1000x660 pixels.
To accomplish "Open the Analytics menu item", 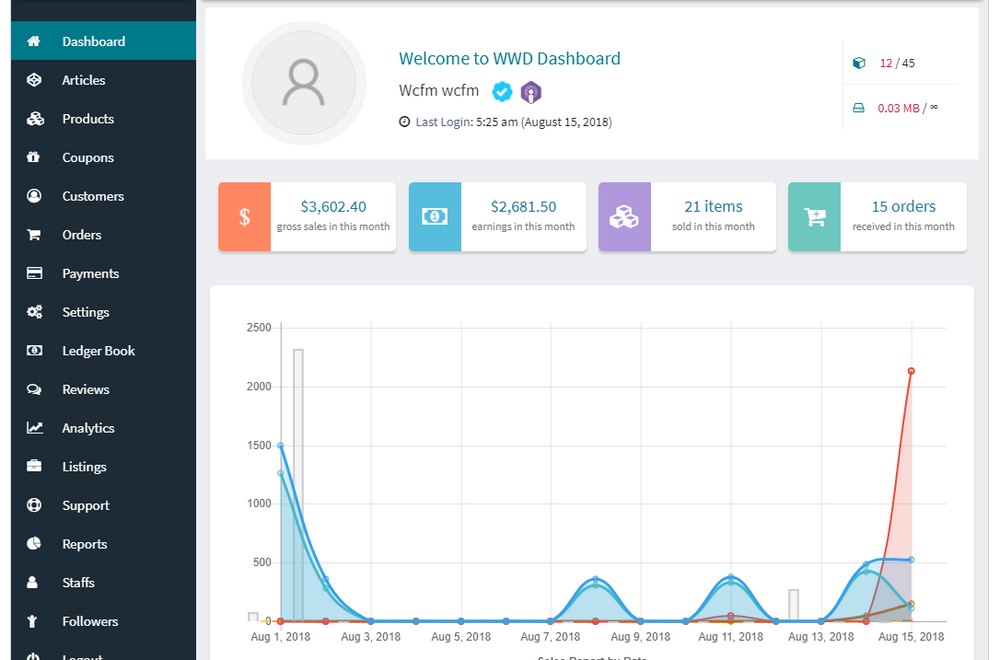I will tap(103, 428).
